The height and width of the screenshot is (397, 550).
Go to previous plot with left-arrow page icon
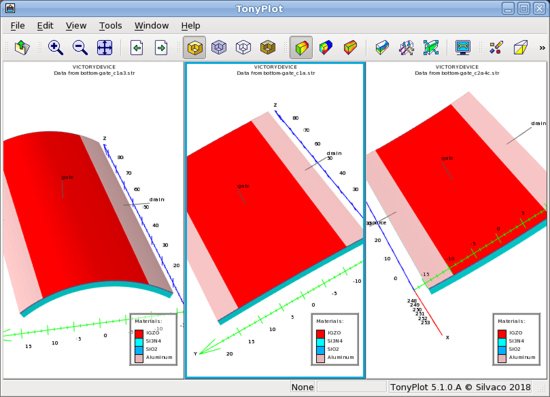(x=136, y=47)
